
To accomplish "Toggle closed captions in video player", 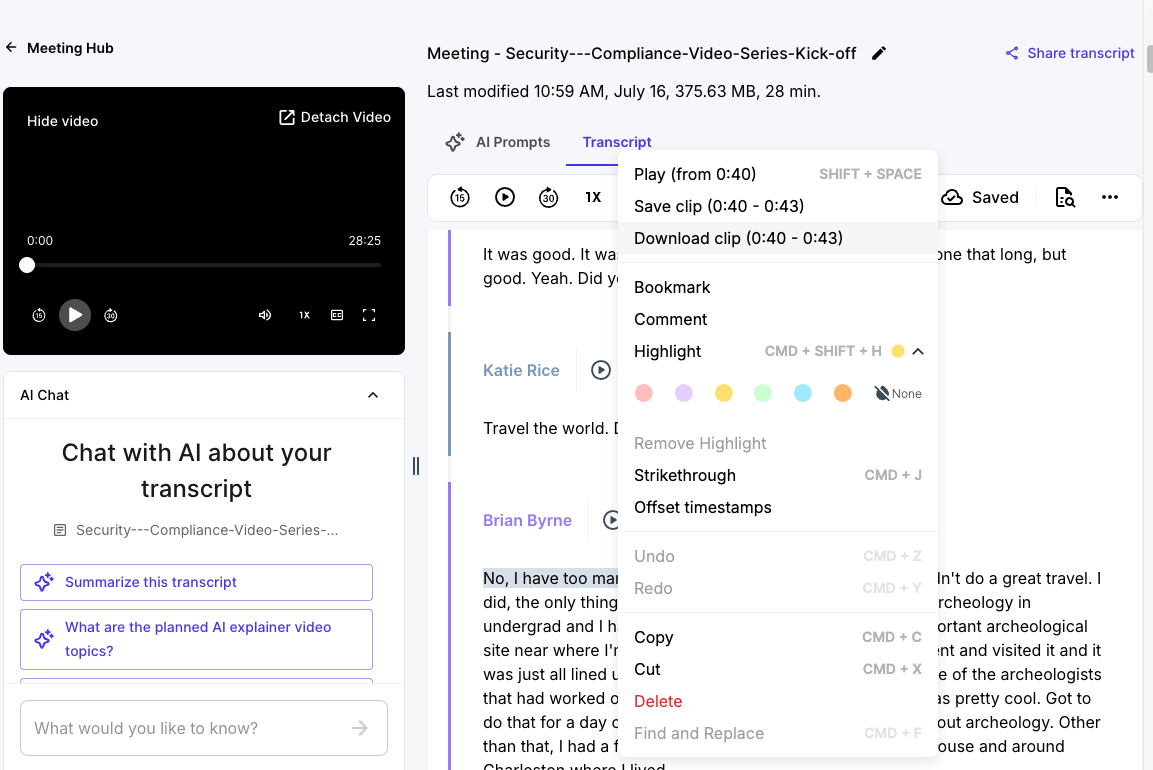I will click(x=337, y=315).
